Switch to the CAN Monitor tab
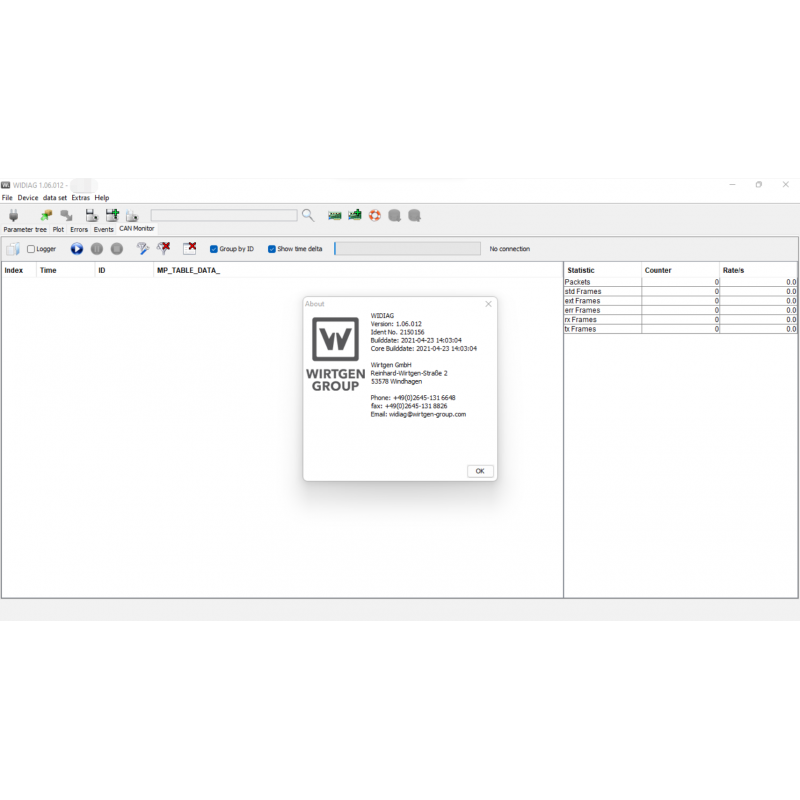800x800 pixels. pos(136,229)
